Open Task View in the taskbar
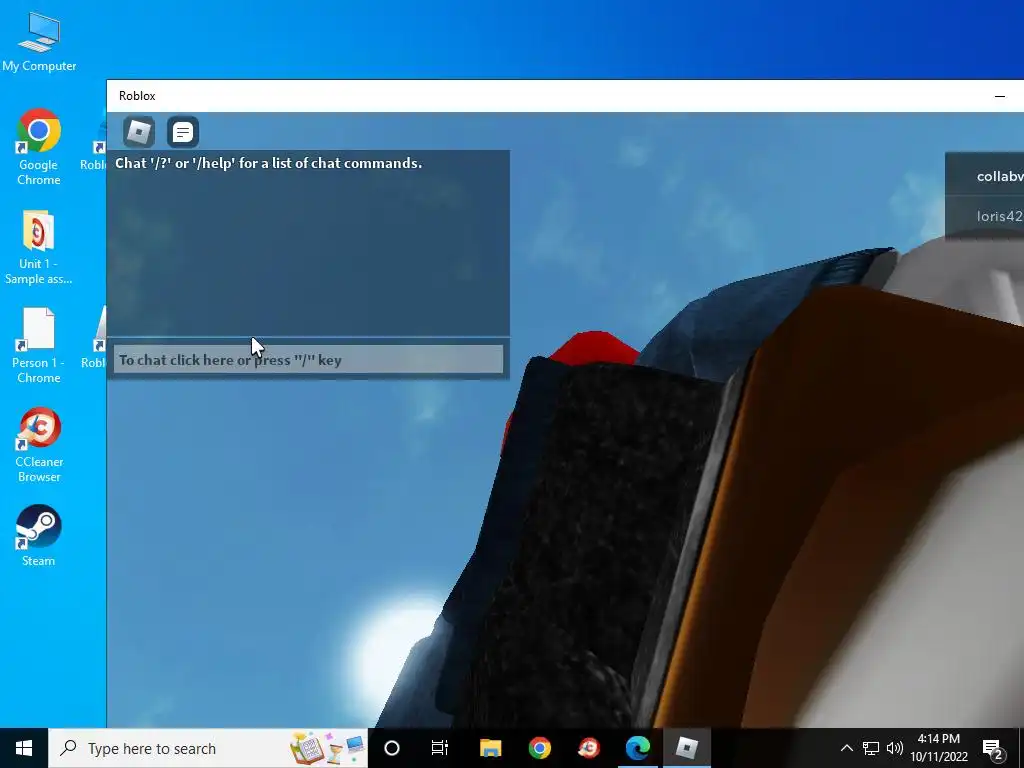Viewport: 1024px width, 768px height. tap(440, 748)
